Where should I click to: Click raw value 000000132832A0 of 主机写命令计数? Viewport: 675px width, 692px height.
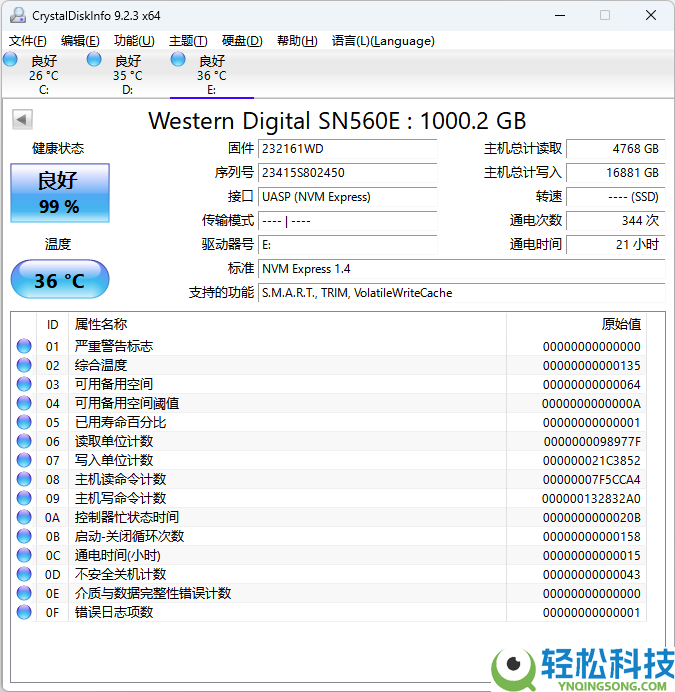pyautogui.click(x=591, y=498)
